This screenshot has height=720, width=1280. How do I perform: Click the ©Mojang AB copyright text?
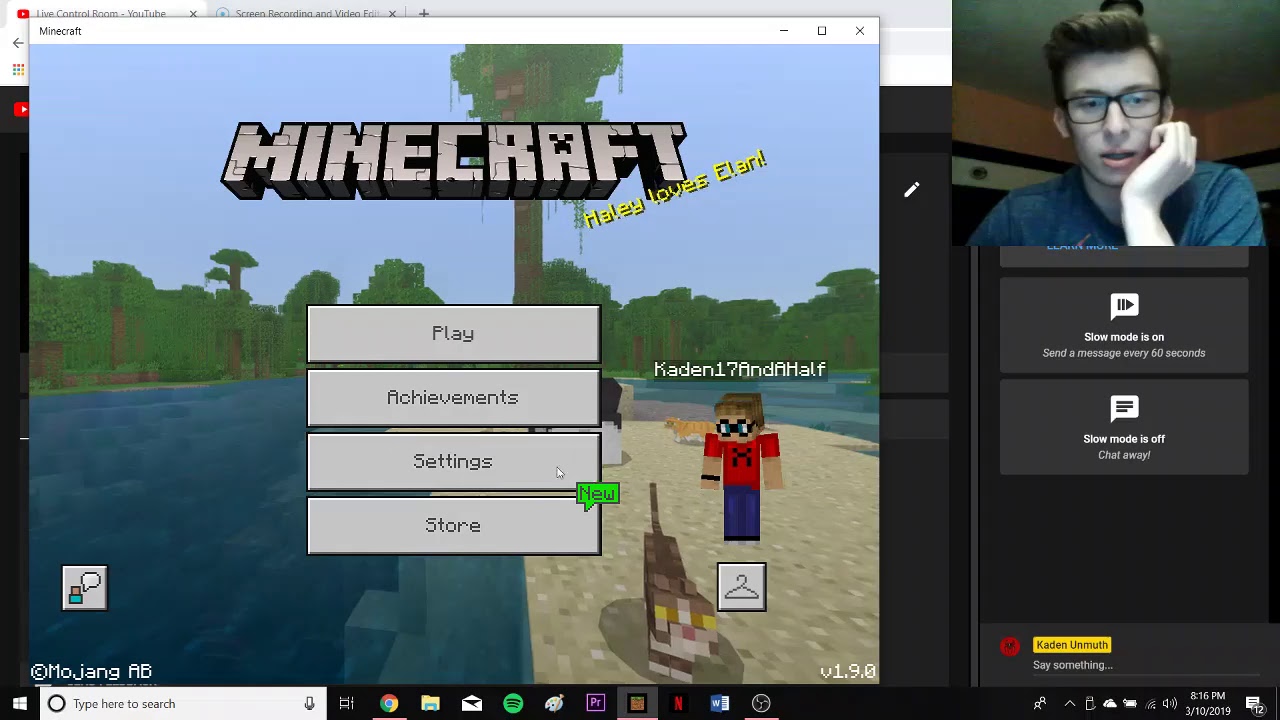click(91, 672)
